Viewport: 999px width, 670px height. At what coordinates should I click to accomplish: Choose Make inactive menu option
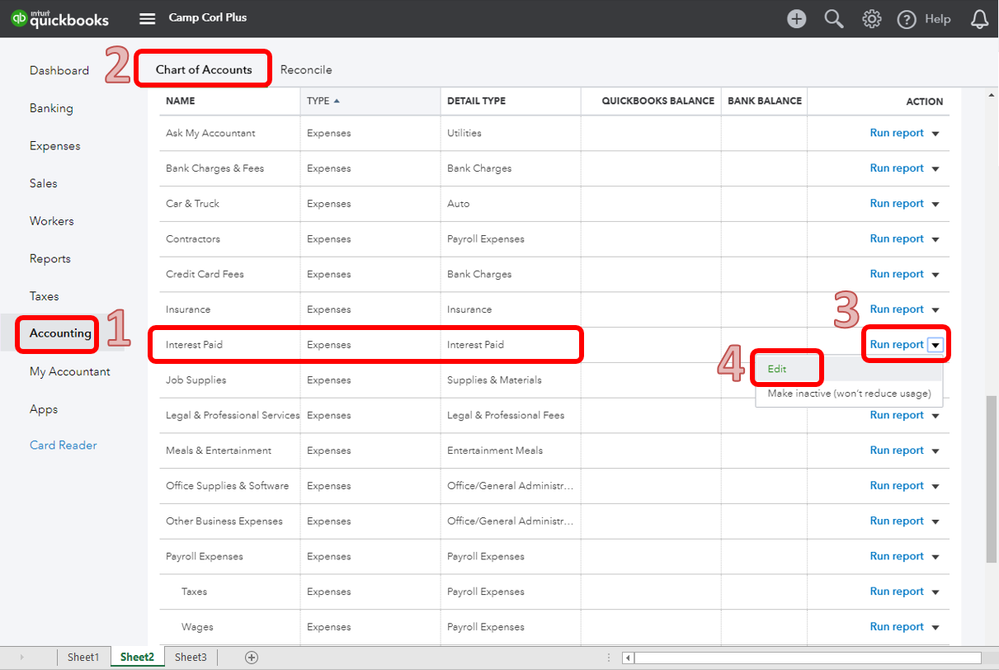(x=849, y=394)
